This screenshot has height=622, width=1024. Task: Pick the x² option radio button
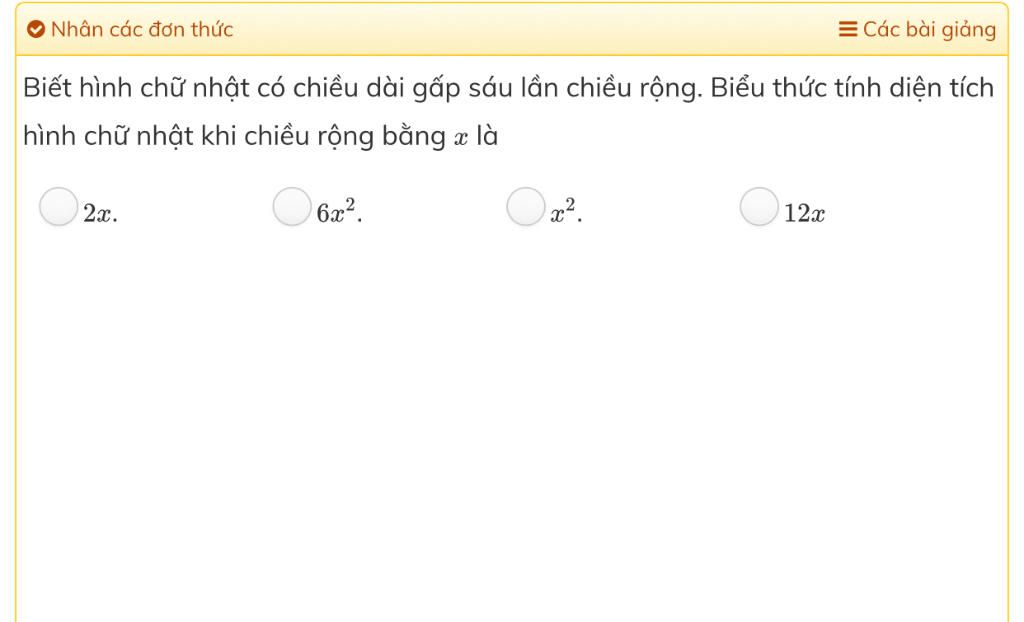pyautogui.click(x=526, y=206)
